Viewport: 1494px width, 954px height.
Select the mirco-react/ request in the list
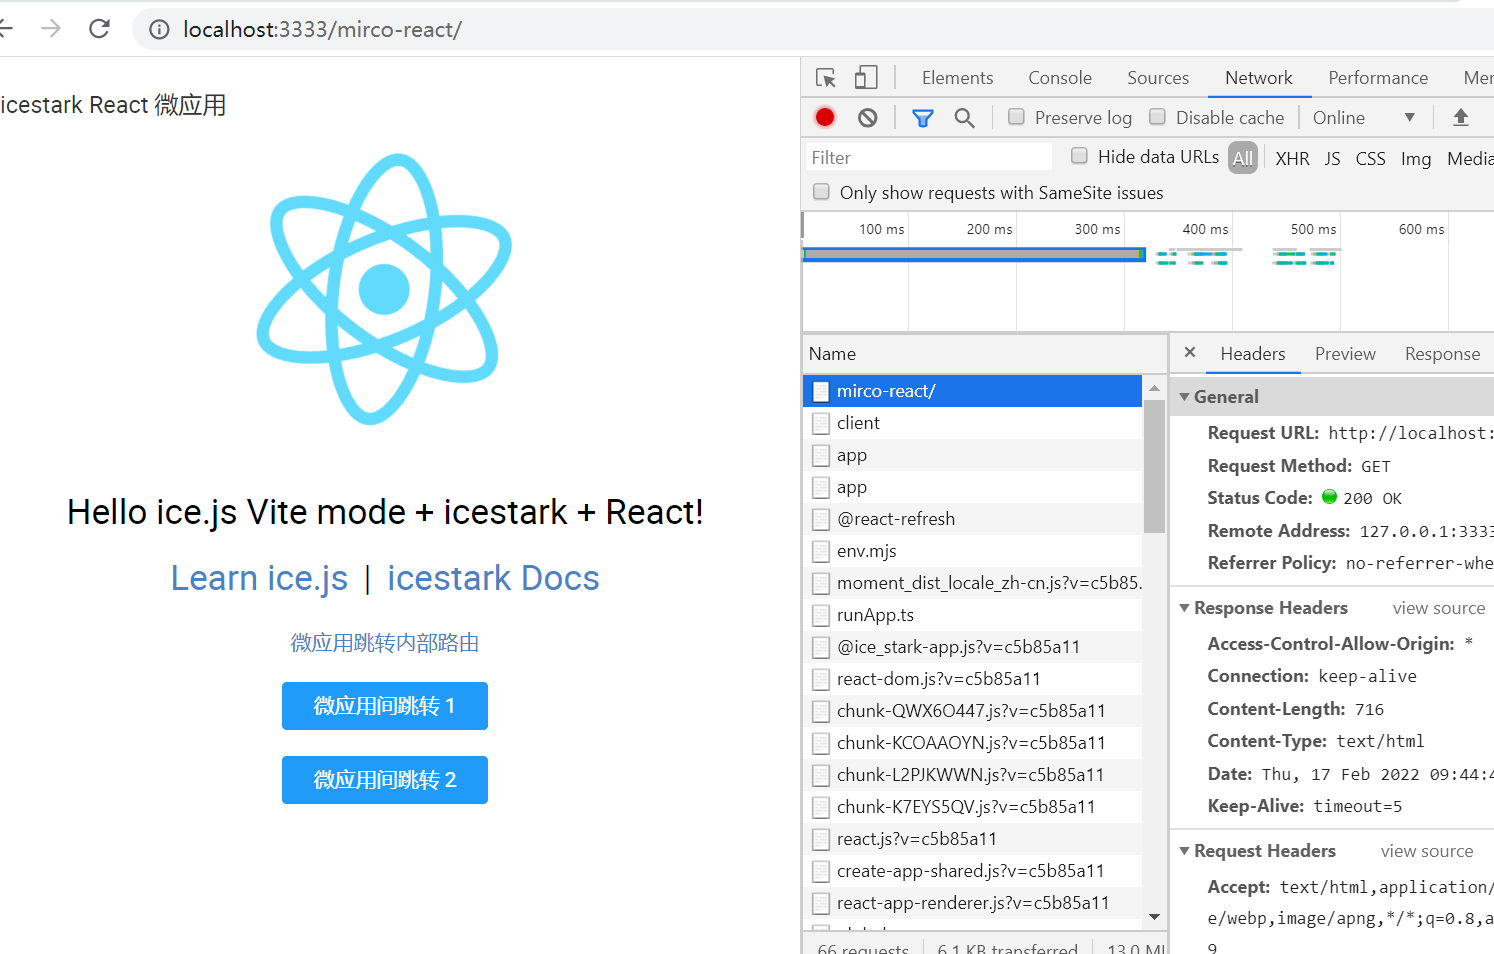click(x=888, y=390)
